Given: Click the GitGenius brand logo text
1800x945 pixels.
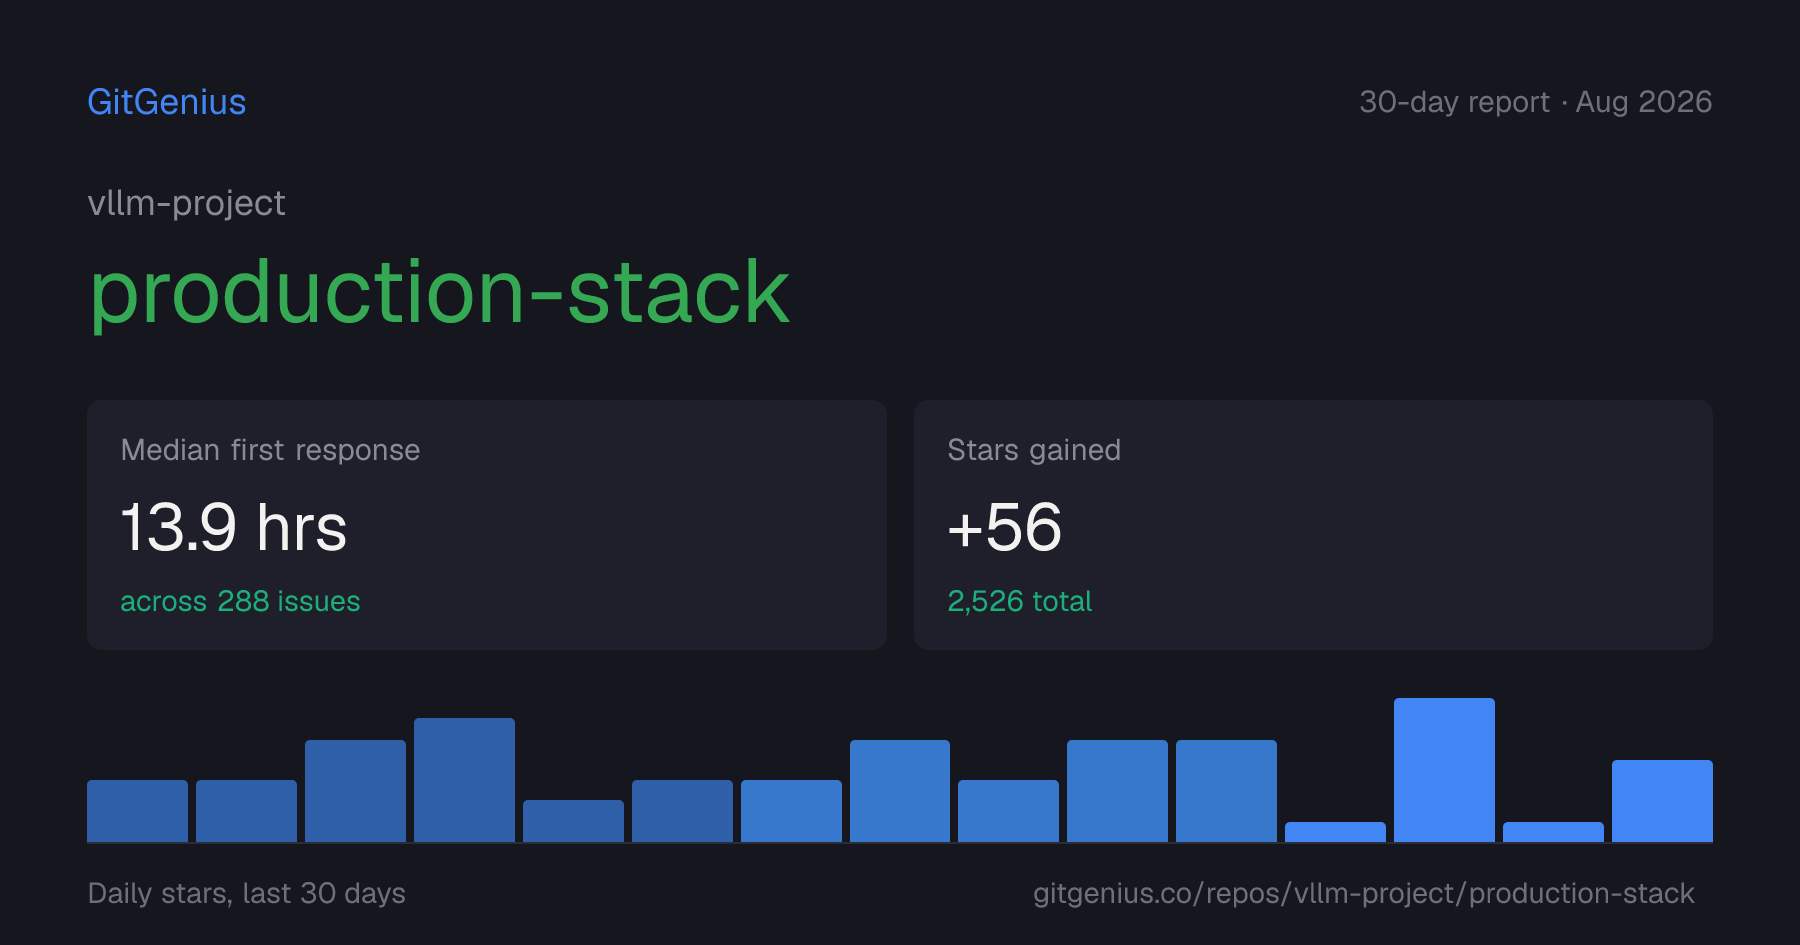Looking at the screenshot, I should pyautogui.click(x=167, y=102).
